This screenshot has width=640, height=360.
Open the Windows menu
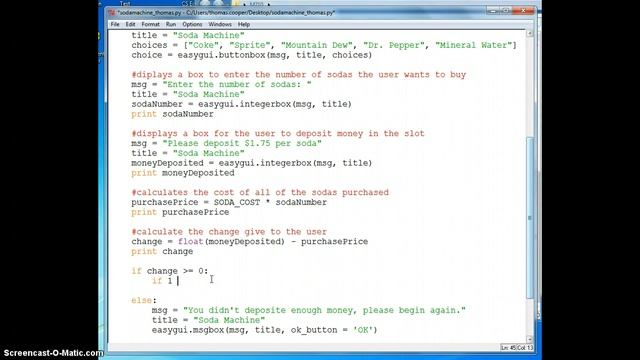coord(220,24)
